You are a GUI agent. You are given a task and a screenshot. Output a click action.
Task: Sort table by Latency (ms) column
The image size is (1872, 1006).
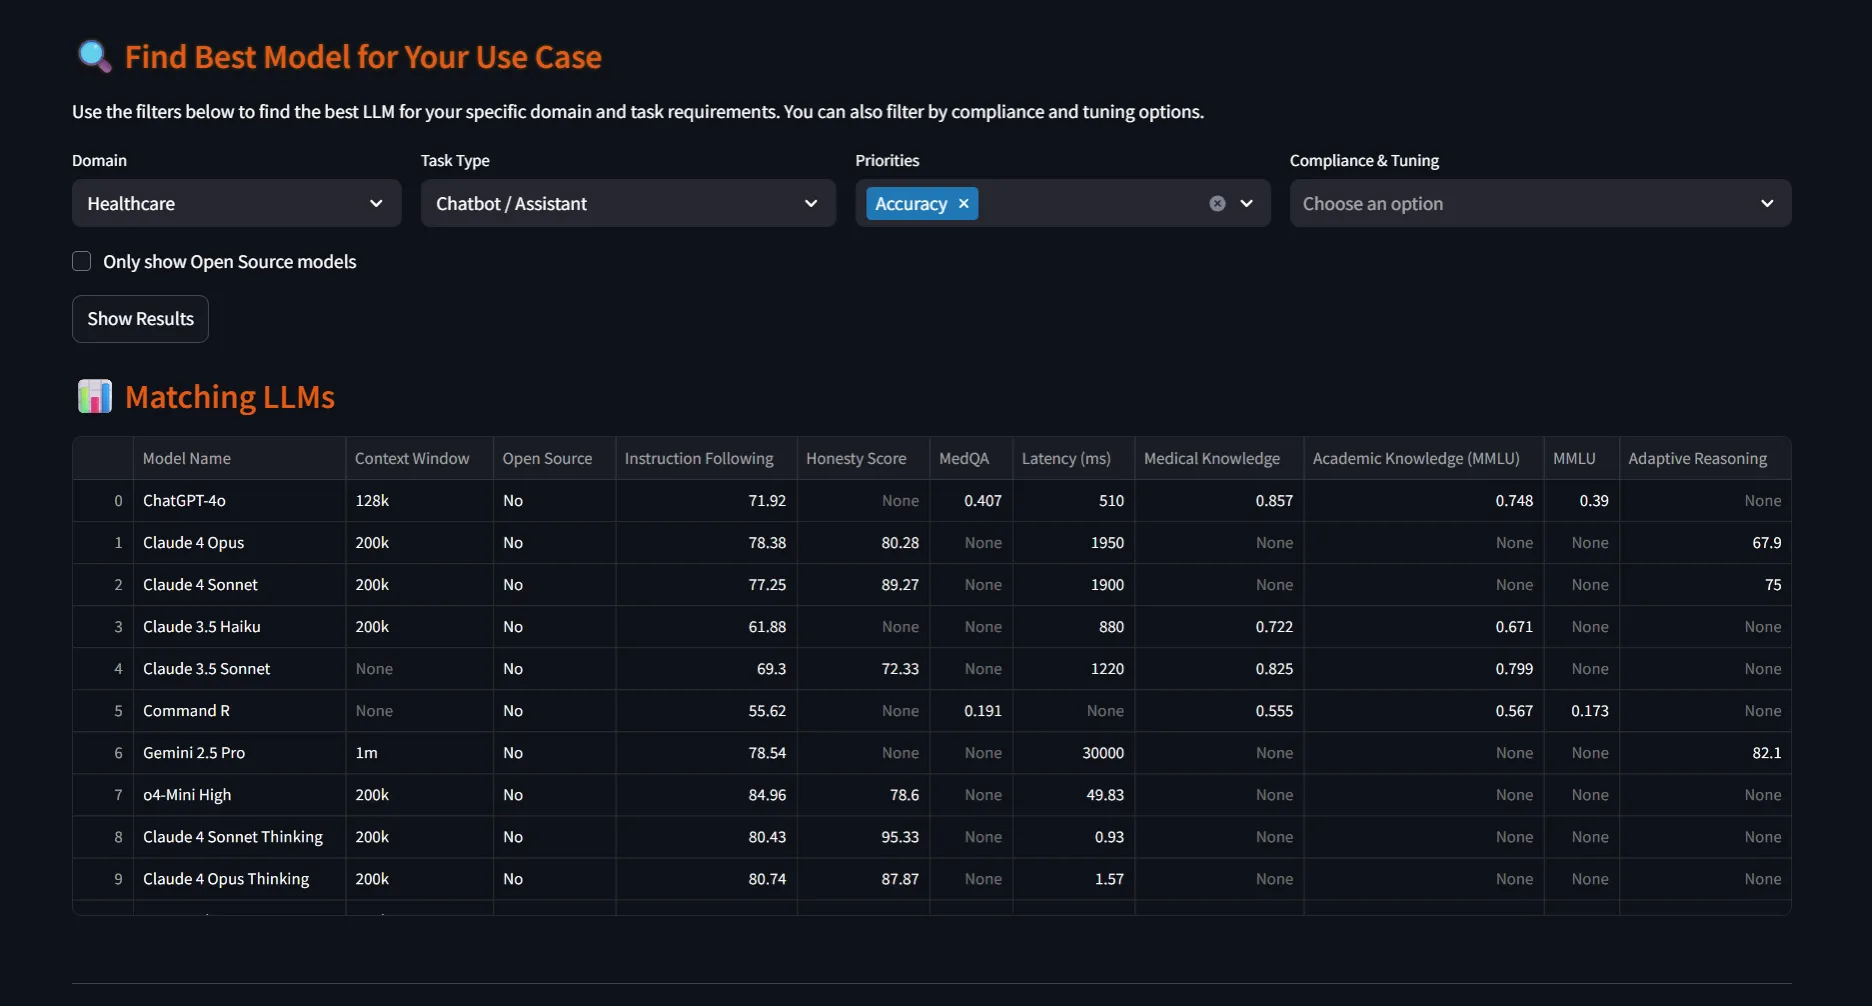pyautogui.click(x=1066, y=459)
